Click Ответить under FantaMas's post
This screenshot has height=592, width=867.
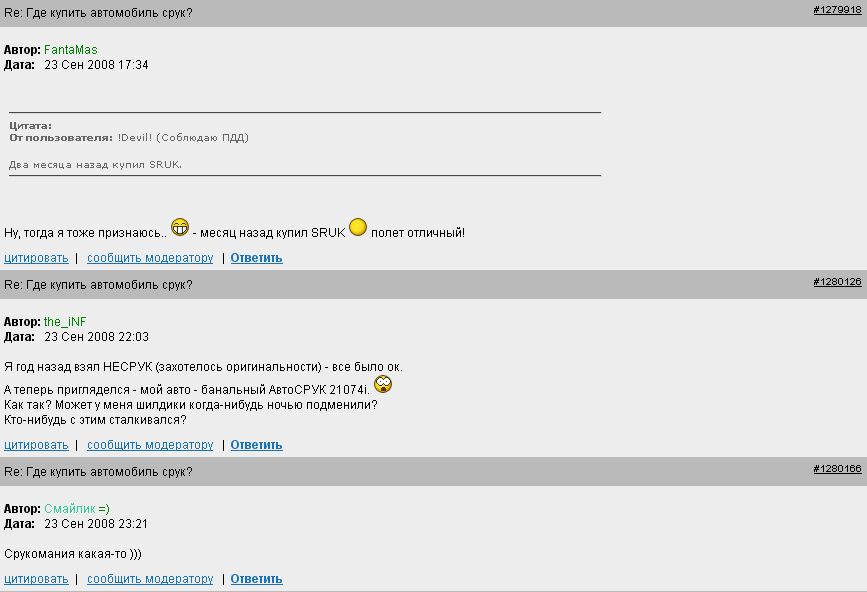(256, 258)
